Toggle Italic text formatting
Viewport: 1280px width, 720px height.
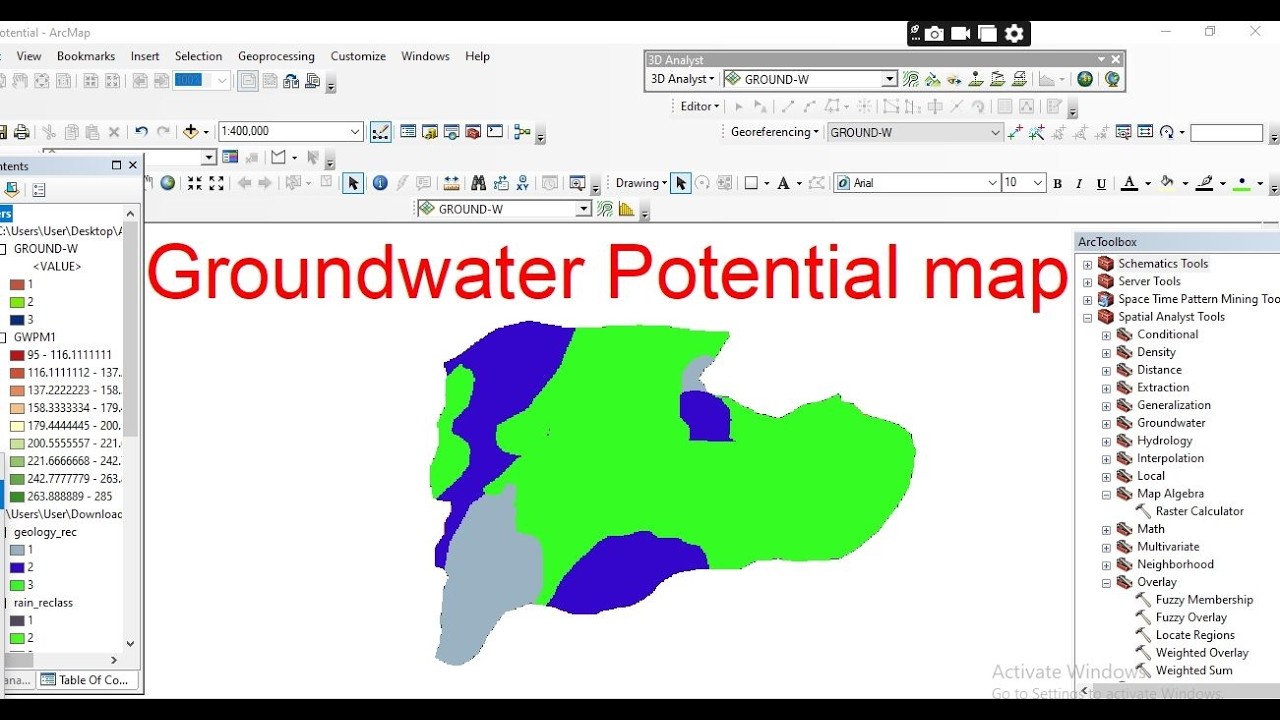pyautogui.click(x=1079, y=183)
